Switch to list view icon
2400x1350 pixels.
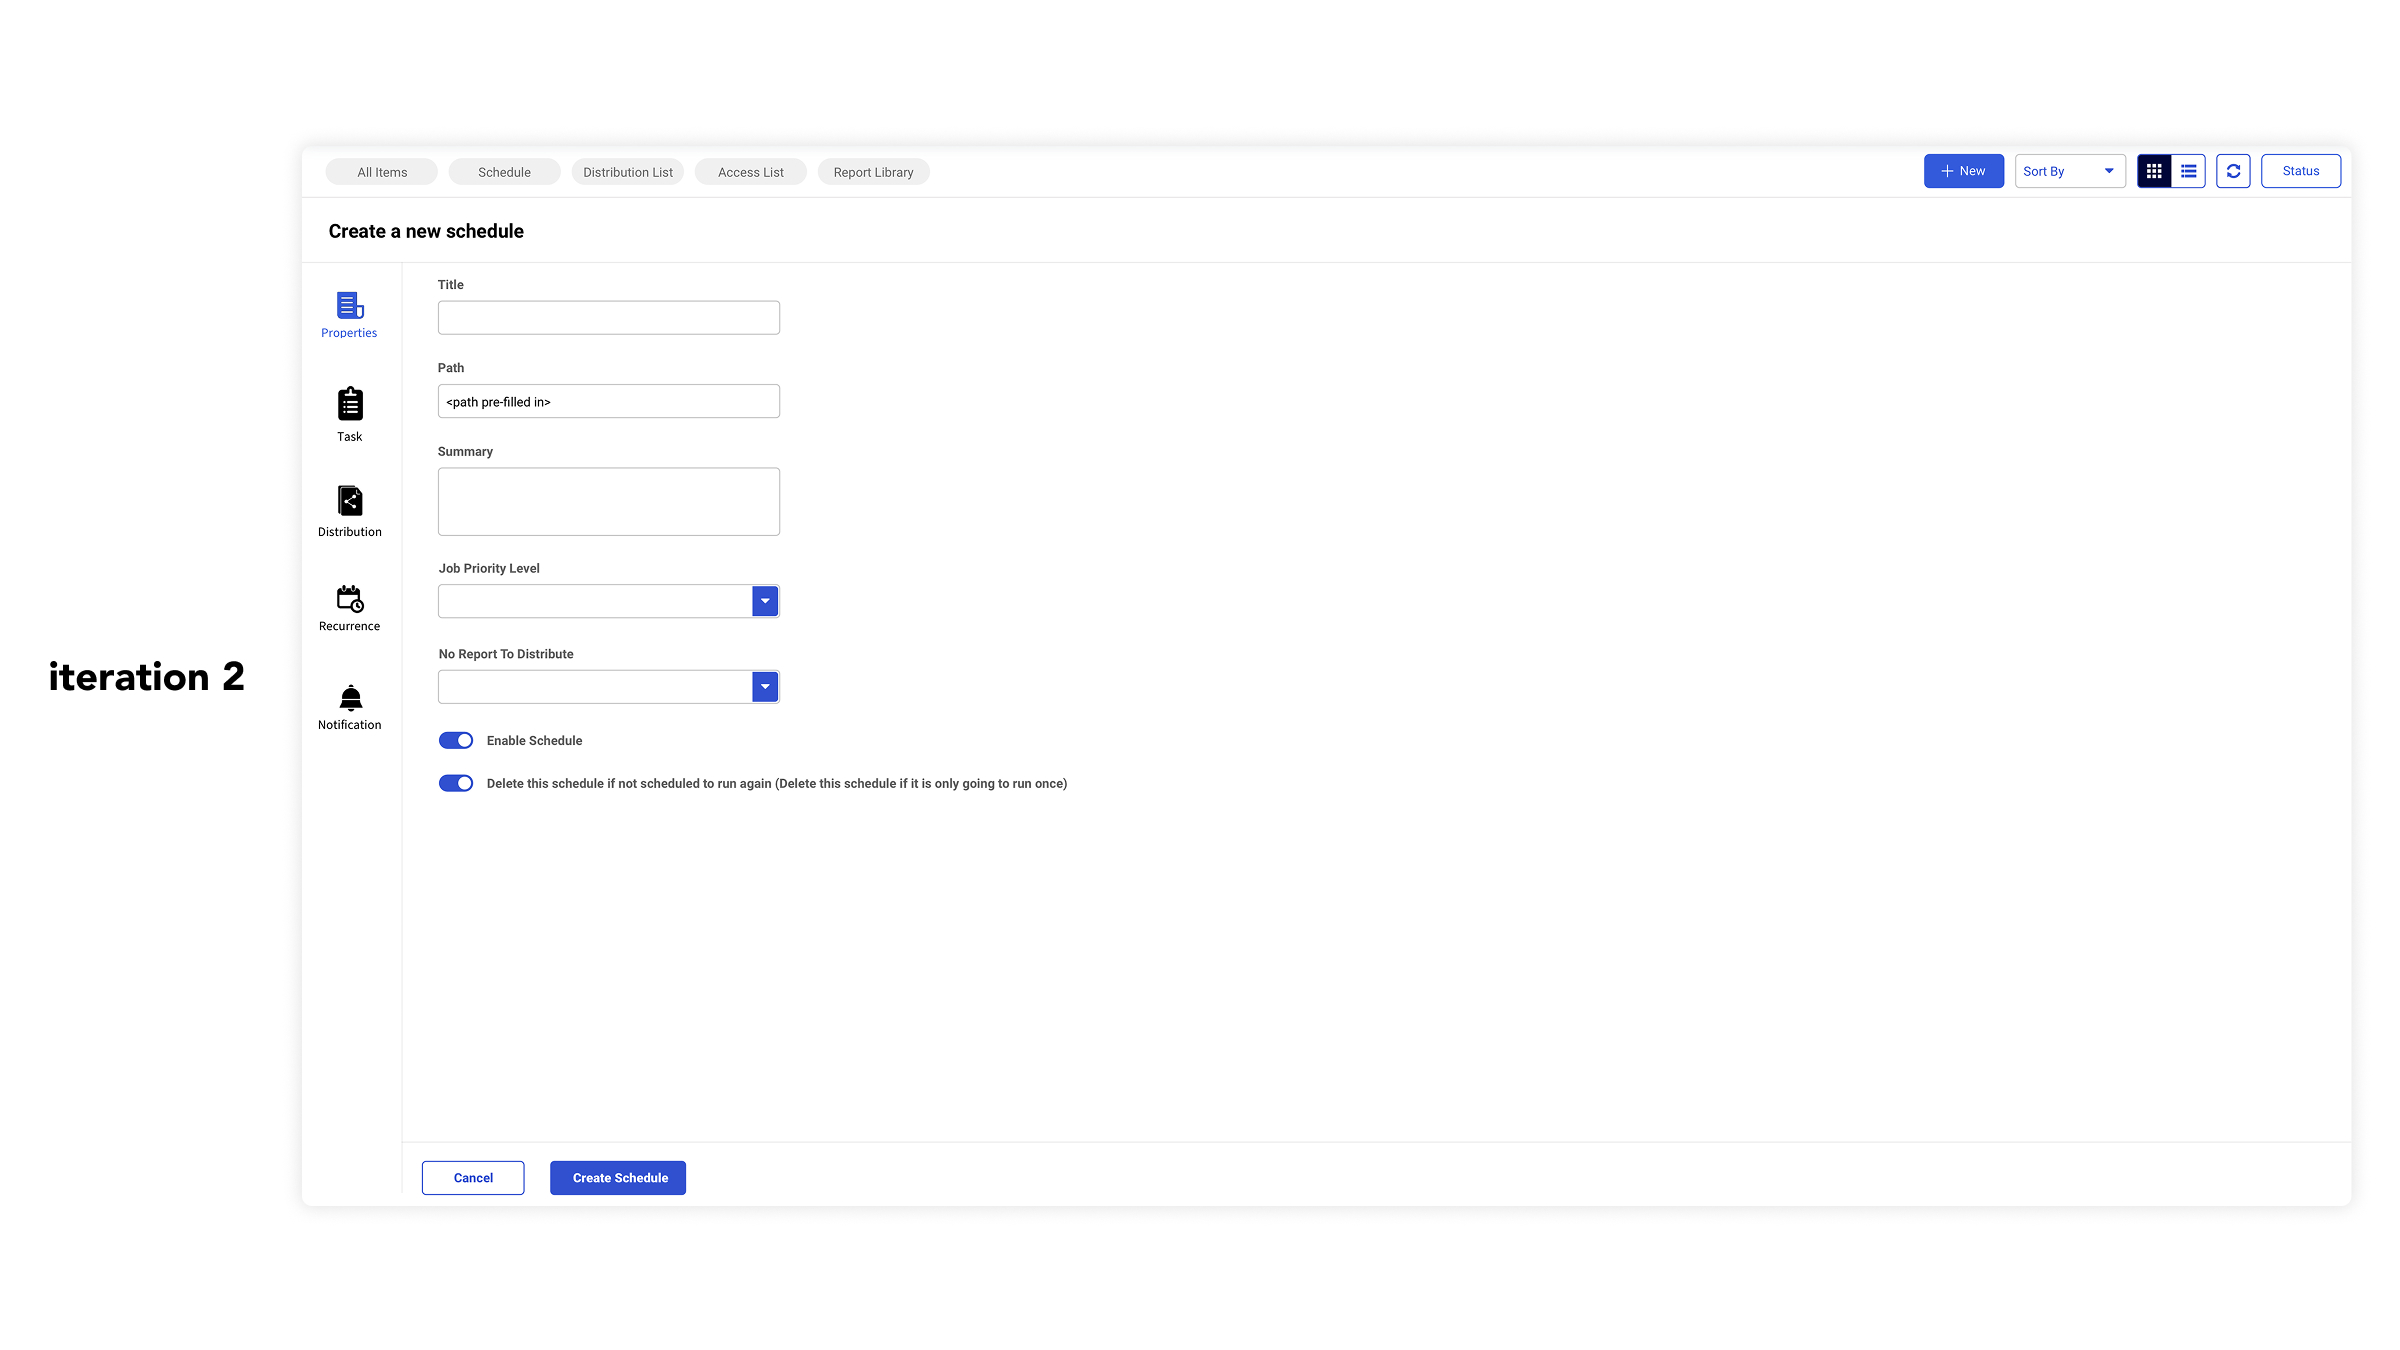[2188, 172]
